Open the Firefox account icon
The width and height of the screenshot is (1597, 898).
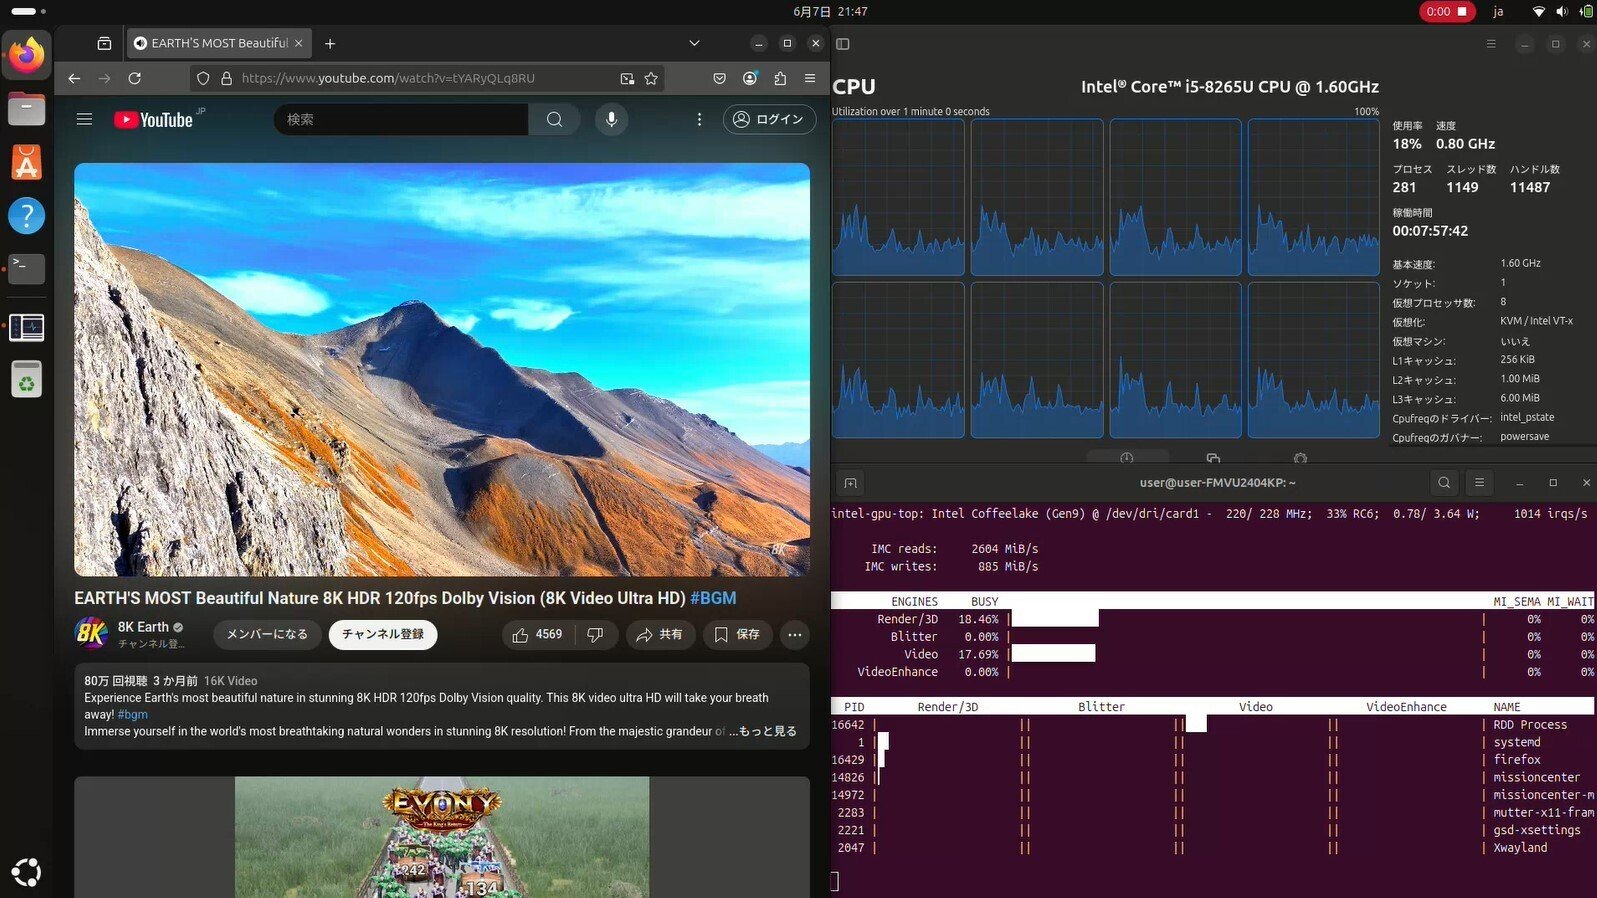coord(749,78)
